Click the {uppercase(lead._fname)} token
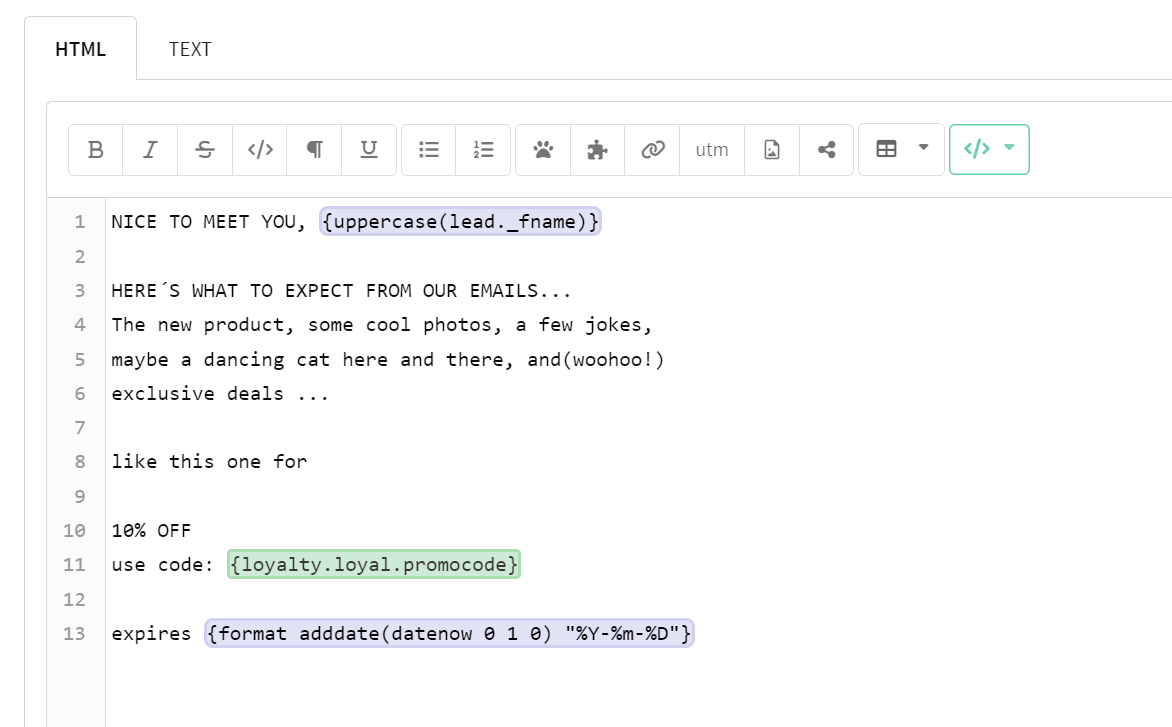This screenshot has width=1172, height=727. (x=460, y=221)
